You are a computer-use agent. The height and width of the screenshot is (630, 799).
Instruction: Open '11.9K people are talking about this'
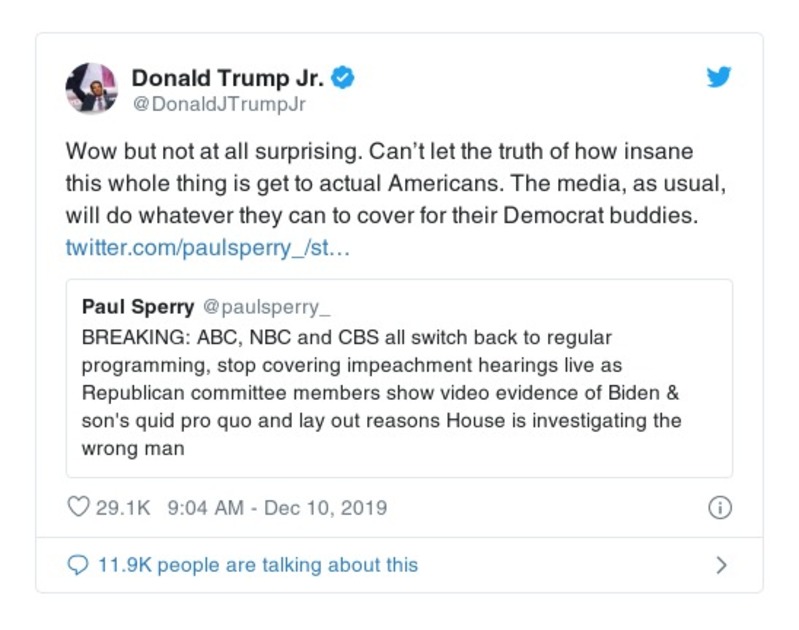pyautogui.click(x=257, y=565)
